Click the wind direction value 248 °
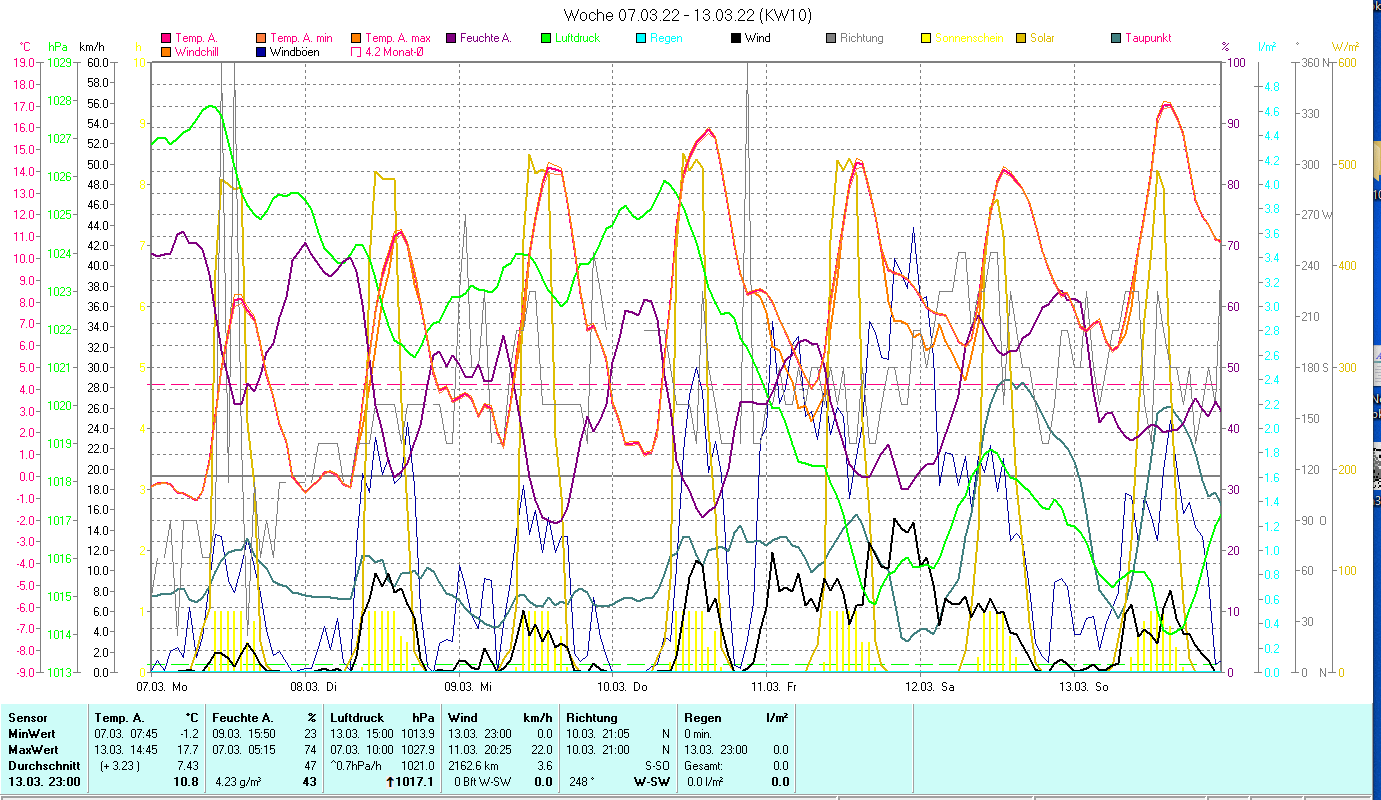This screenshot has height=800, width=1381. pyautogui.click(x=584, y=782)
